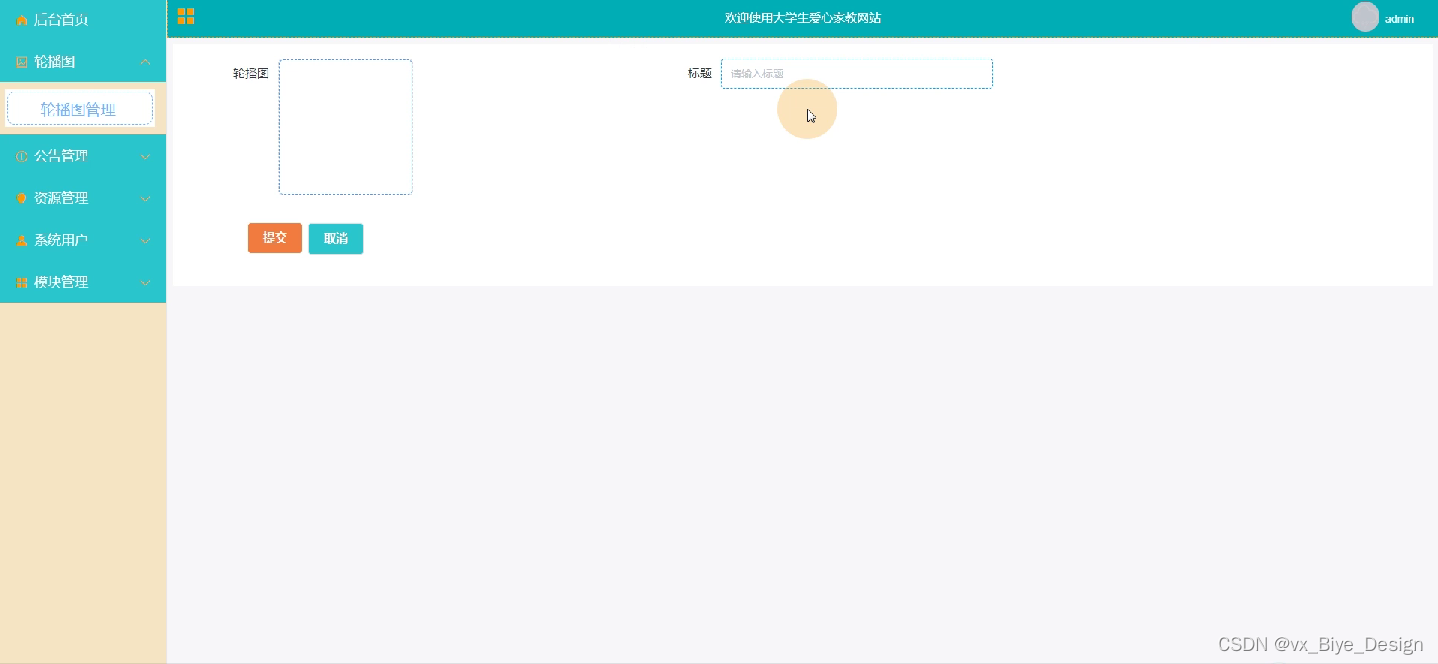Expand the 系统用户 chevron
This screenshot has height=664, width=1438.
(x=145, y=240)
